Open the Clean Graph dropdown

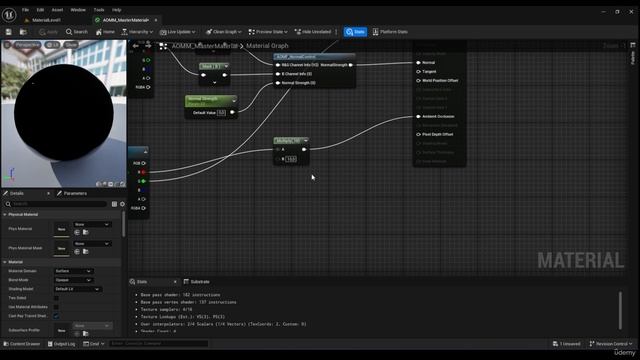[223, 32]
